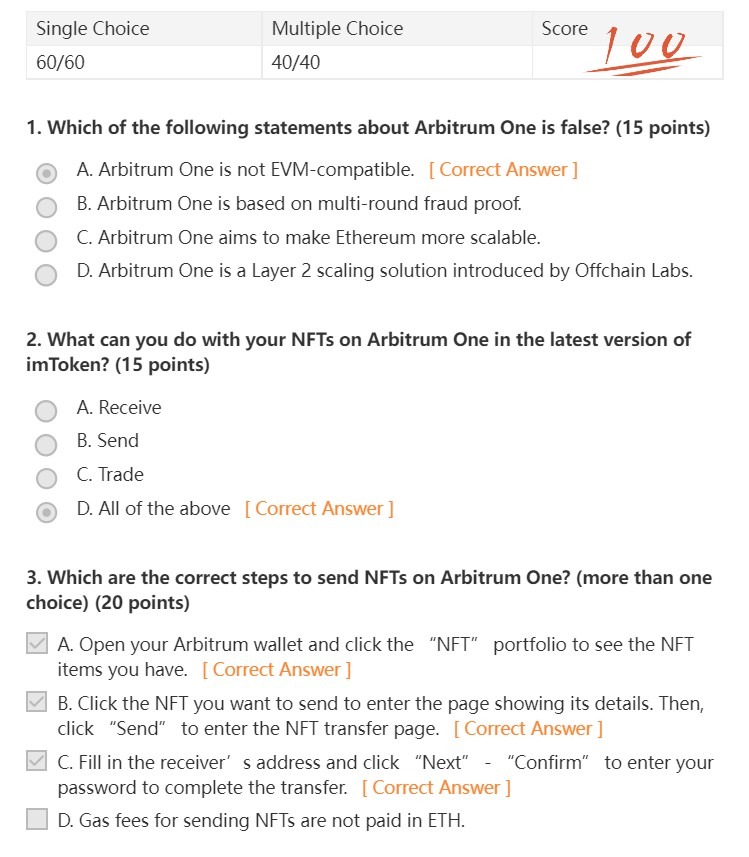Select radio option A, not EVM-compatible
This screenshot has width=749, height=857.
46,173
